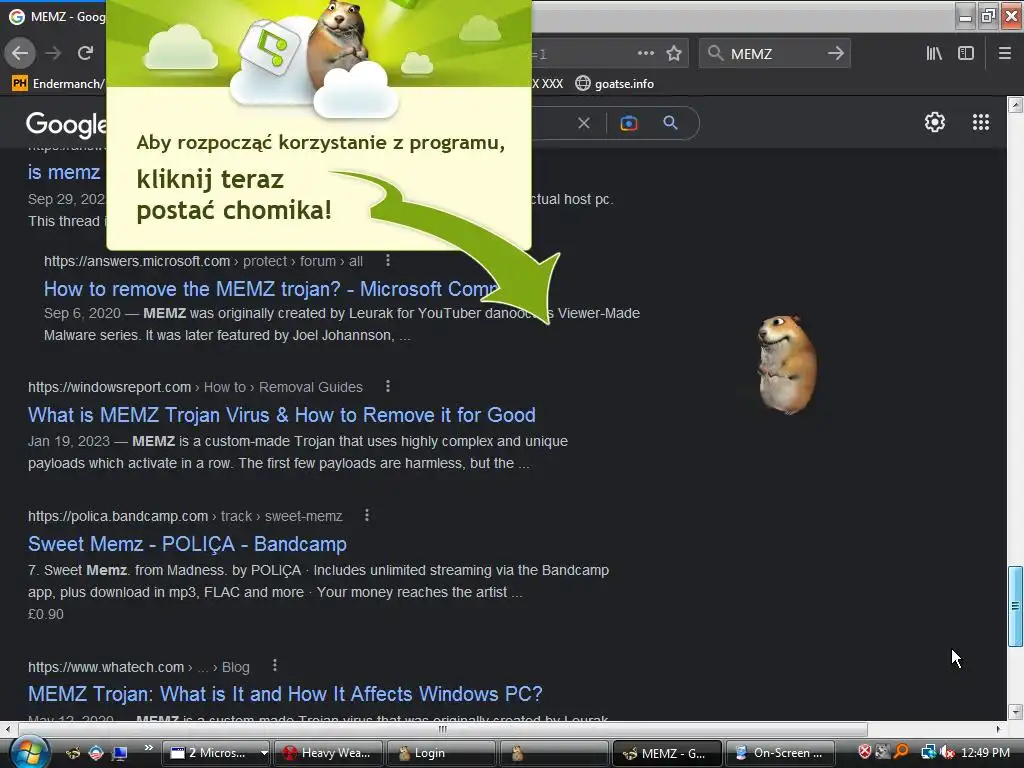Open Google quick settings gear
Image resolution: width=1024 pixels, height=768 pixels.
point(935,122)
